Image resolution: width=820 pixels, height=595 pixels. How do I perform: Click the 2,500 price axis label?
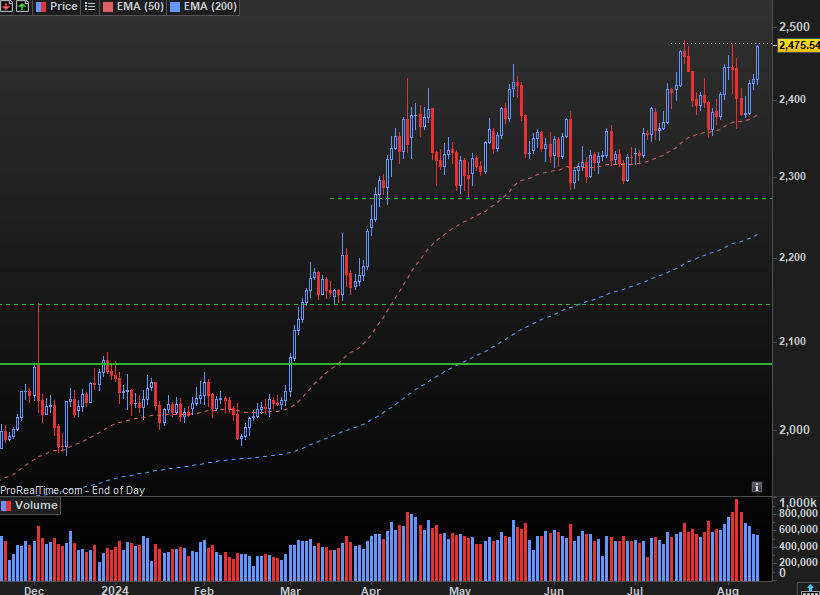point(794,27)
